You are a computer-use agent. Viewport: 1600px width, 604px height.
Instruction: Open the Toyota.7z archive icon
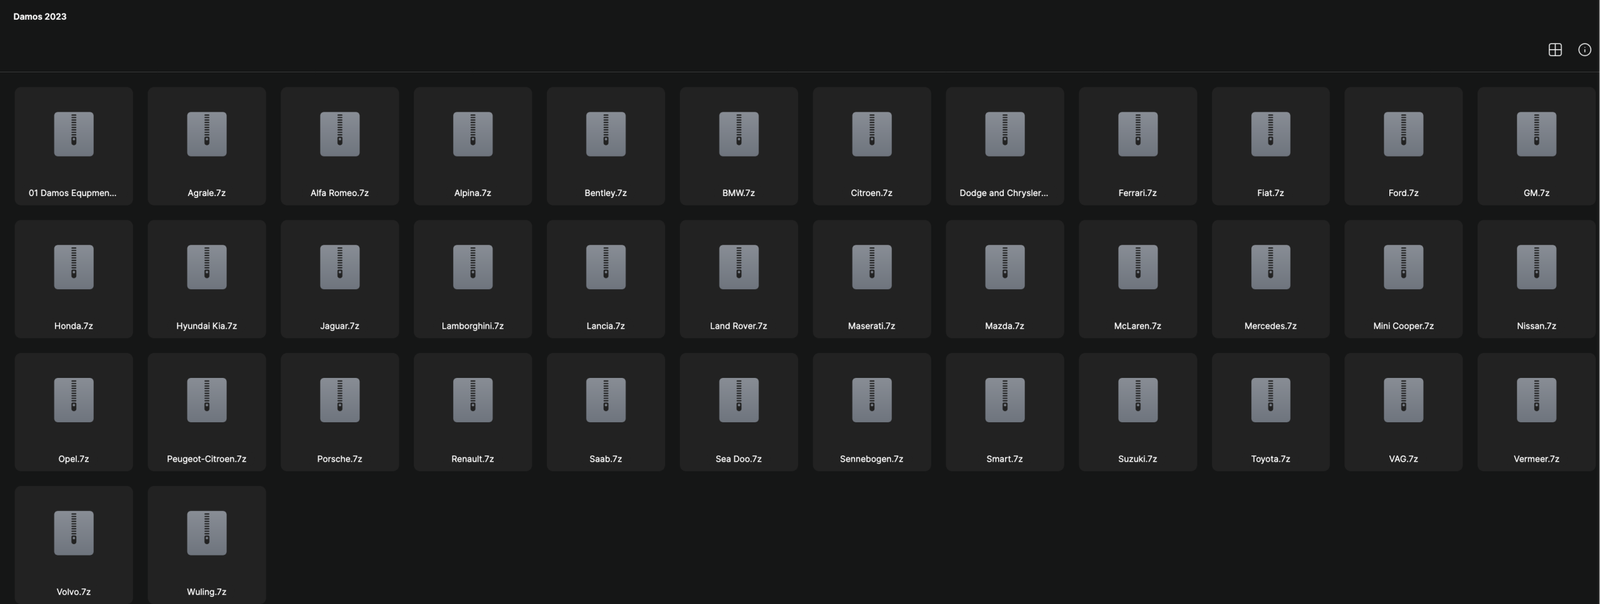point(1271,400)
